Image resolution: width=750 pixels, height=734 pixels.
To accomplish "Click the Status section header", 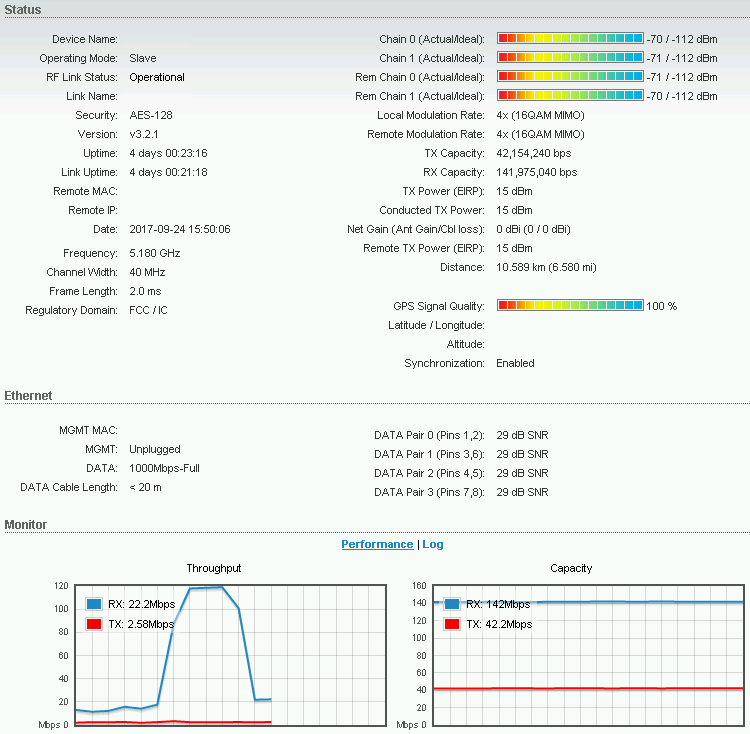I will [23, 9].
